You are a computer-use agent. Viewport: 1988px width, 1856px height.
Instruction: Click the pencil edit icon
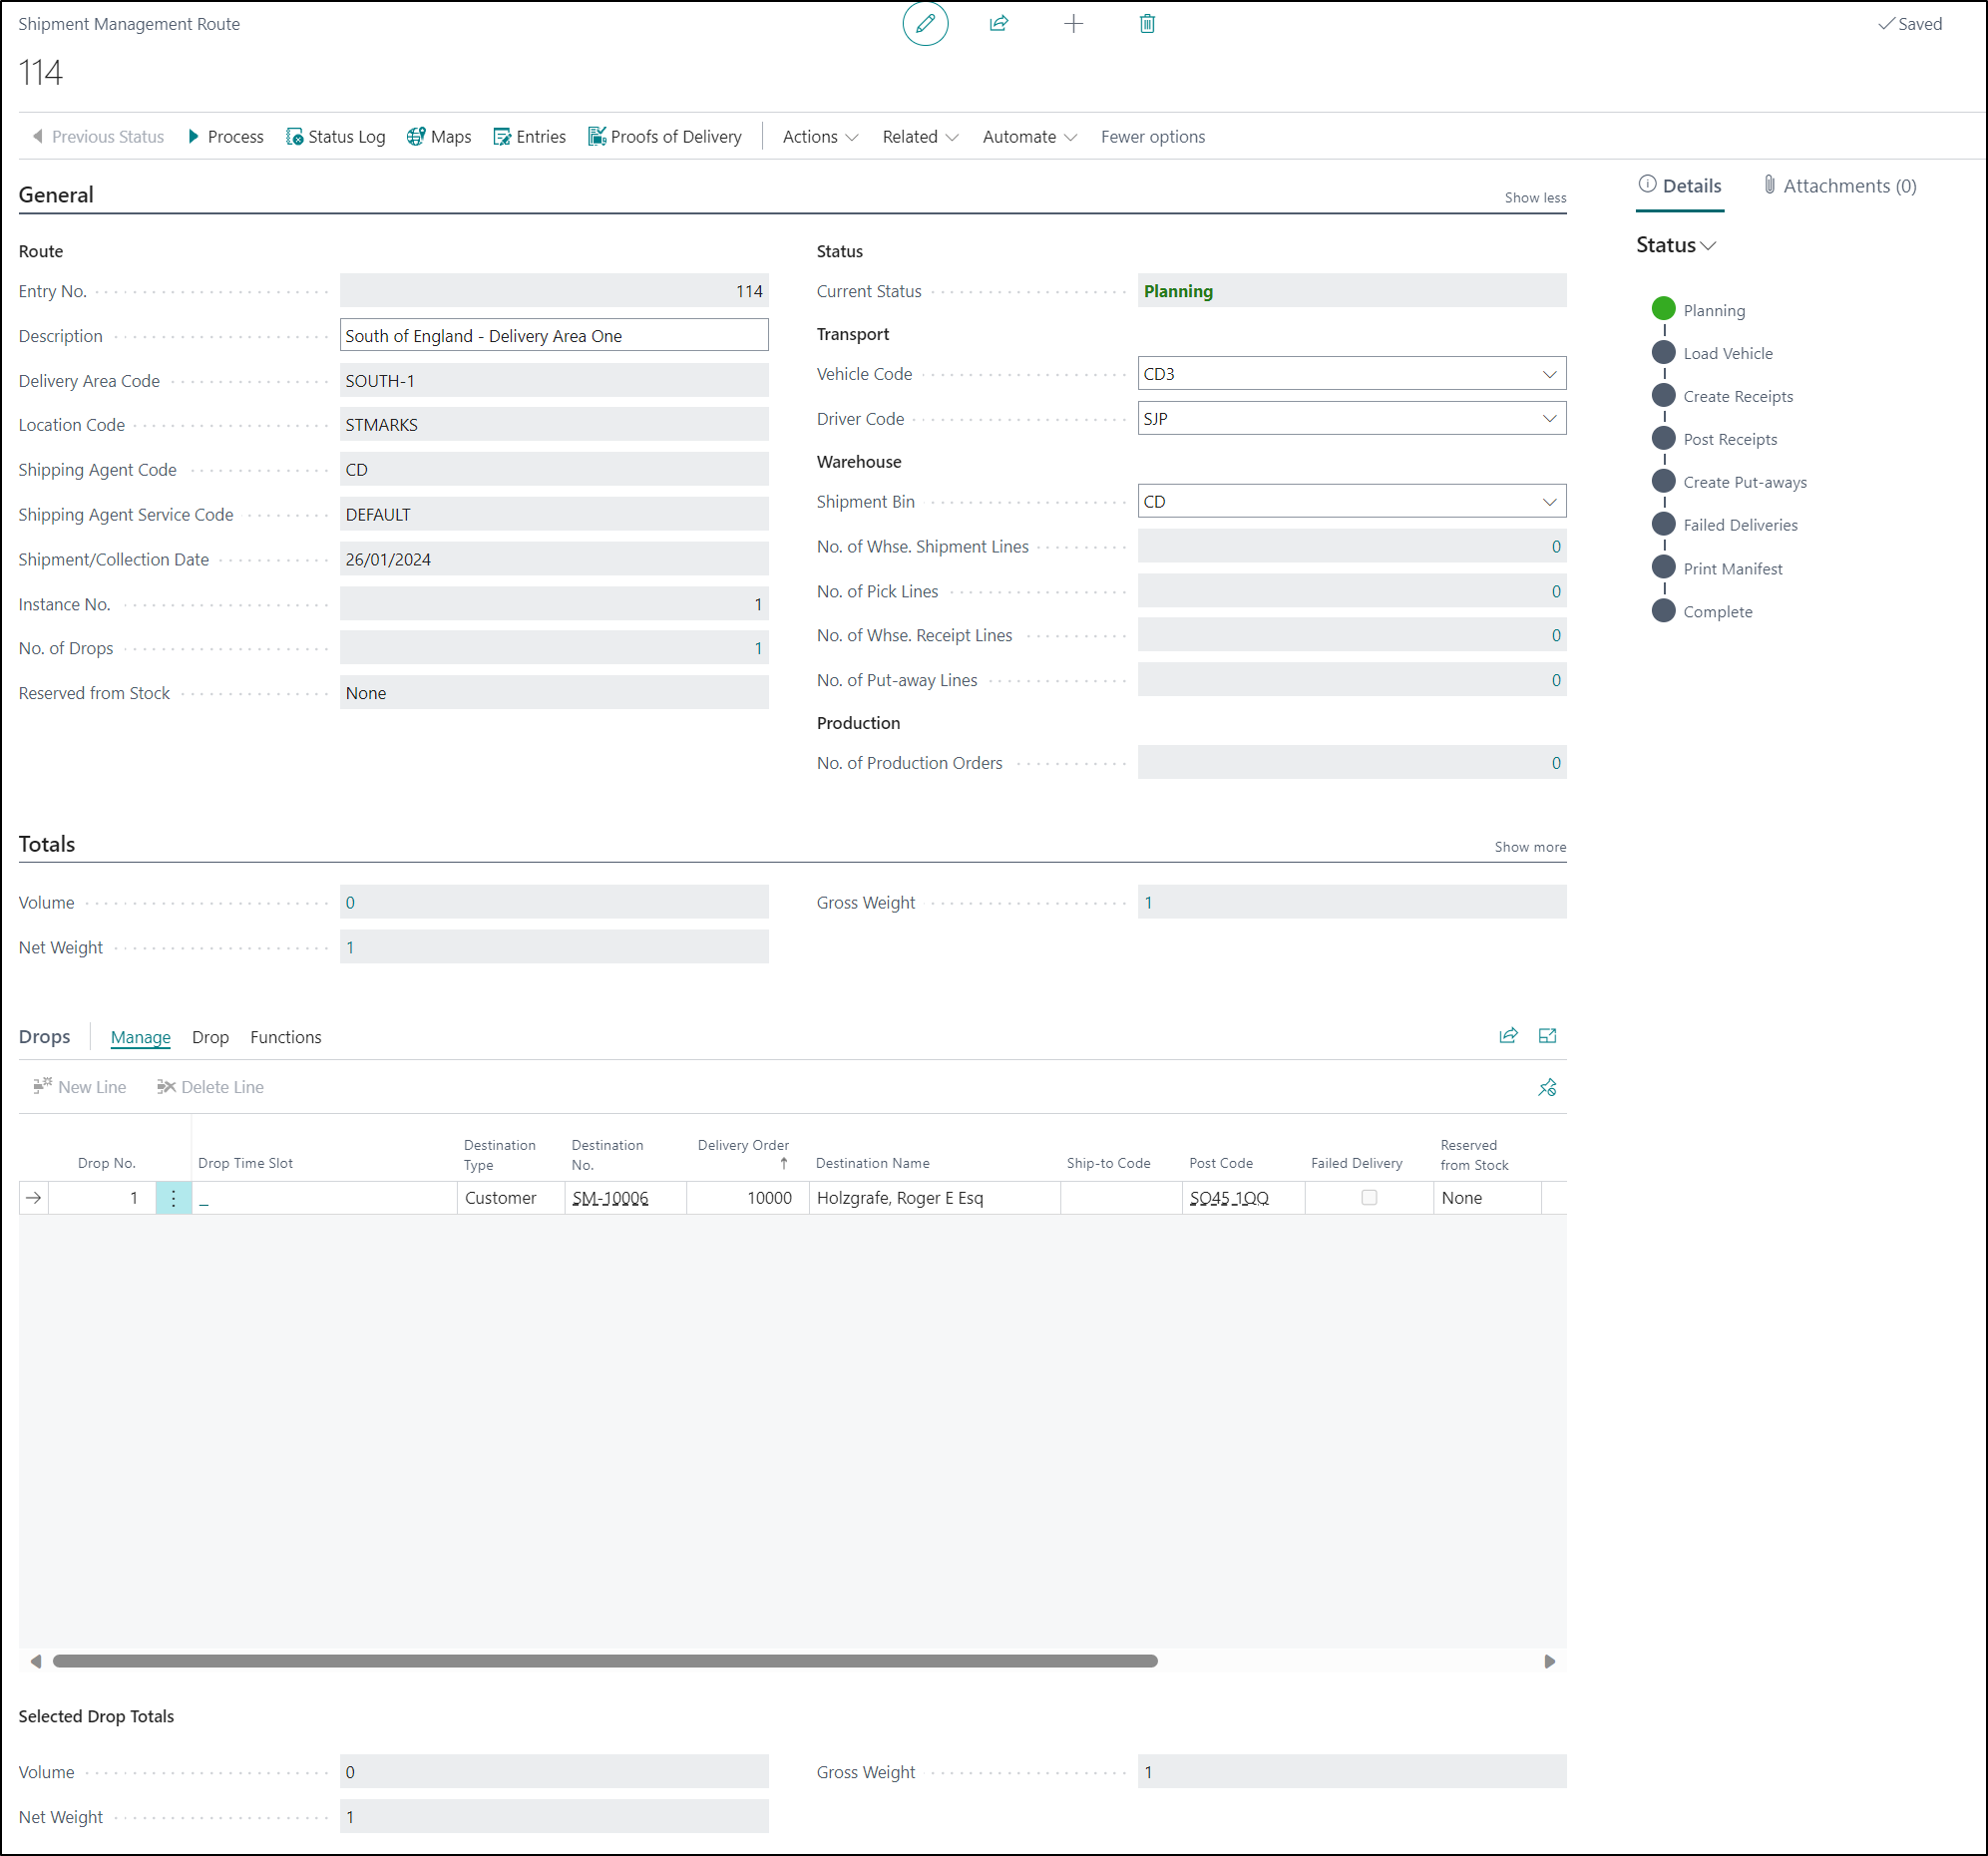pyautogui.click(x=925, y=24)
